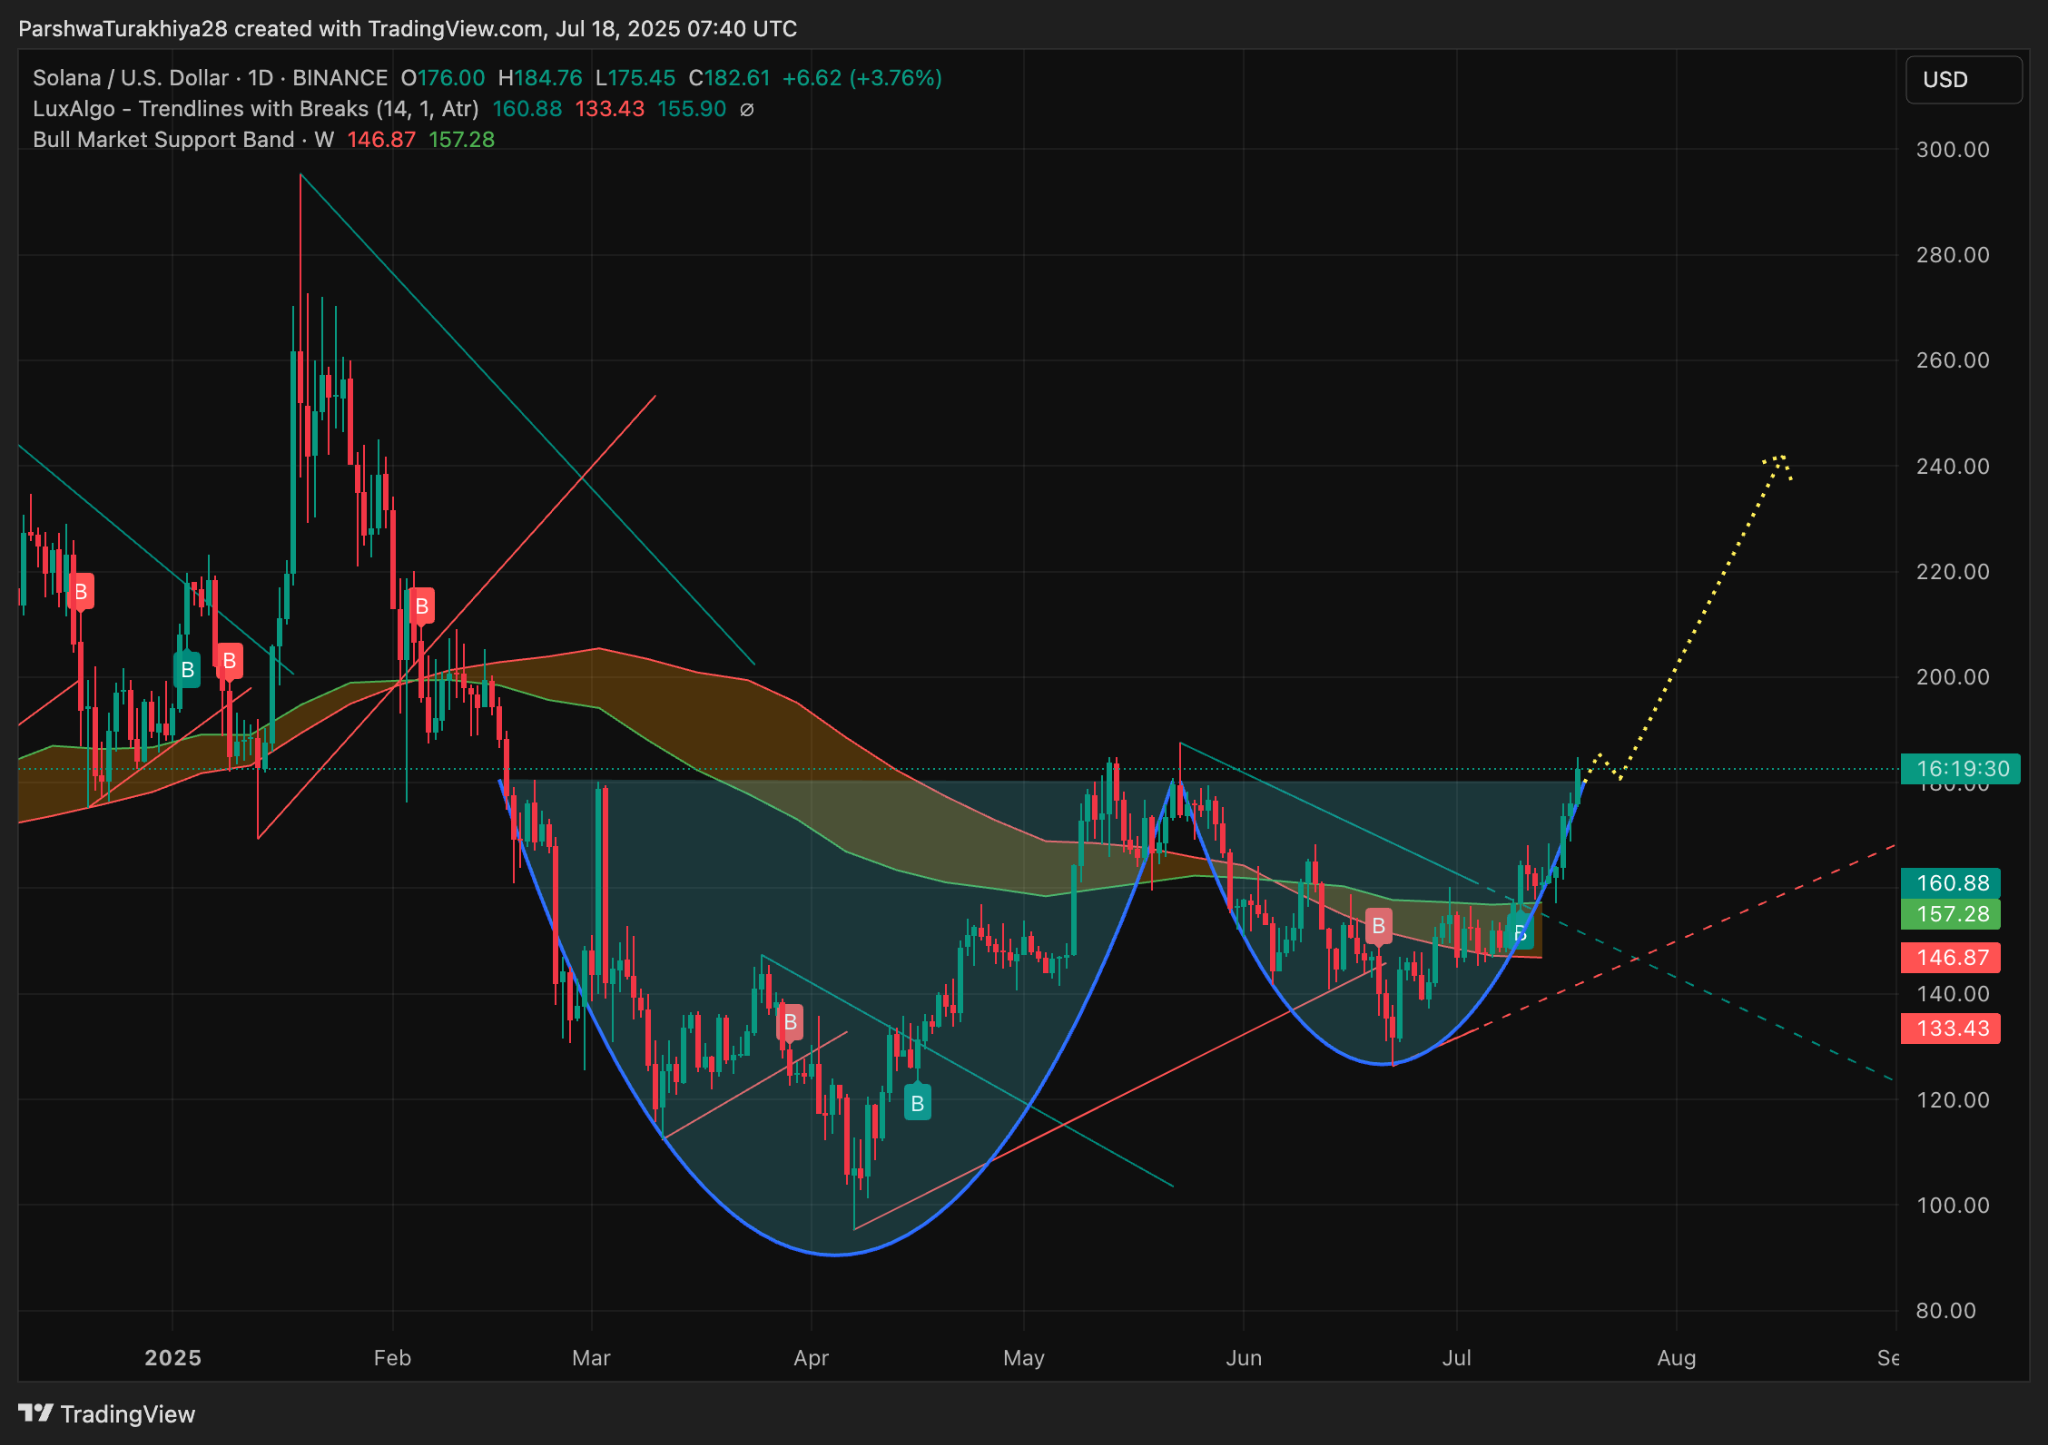This screenshot has height=1445, width=2048.
Task: Click the Apr label on time axis
Action: 811,1358
